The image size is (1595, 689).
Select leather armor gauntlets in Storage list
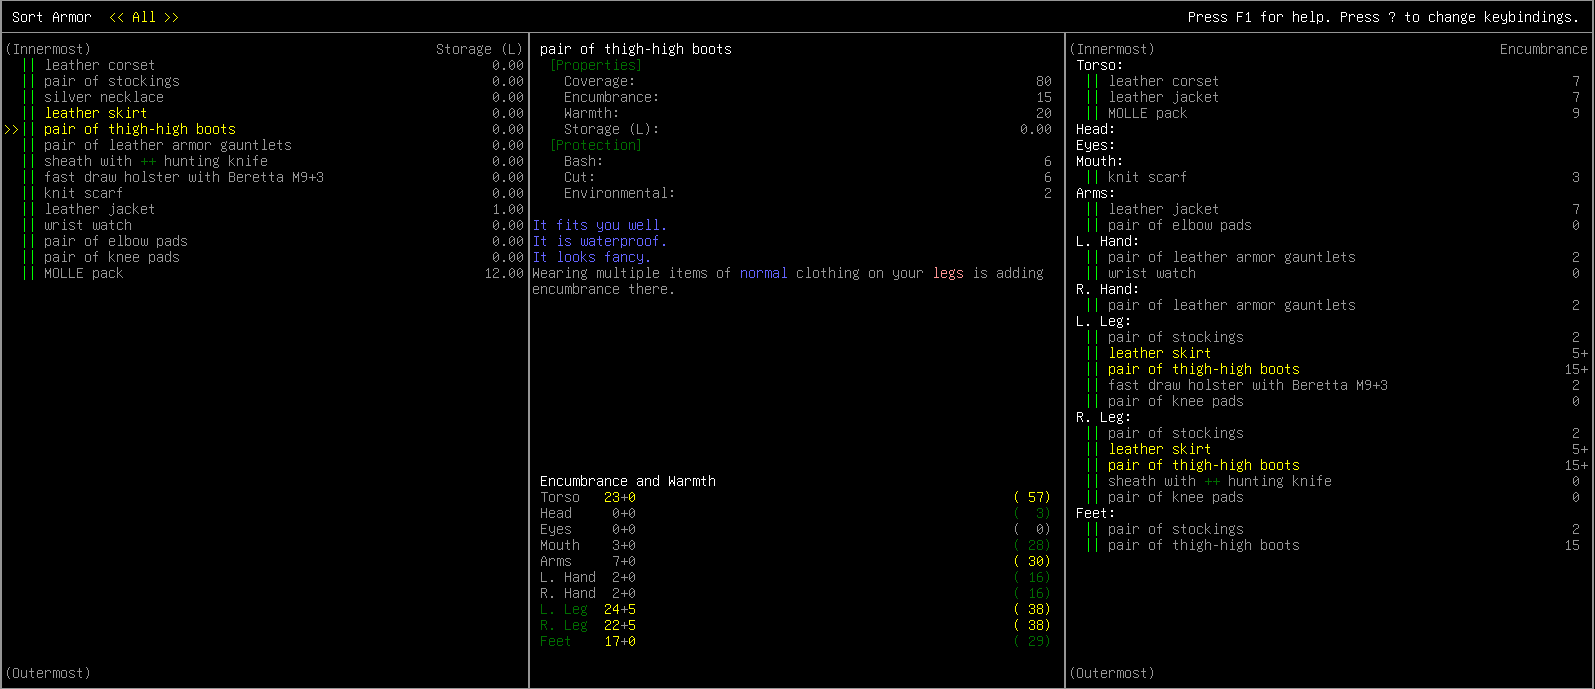click(x=264, y=145)
